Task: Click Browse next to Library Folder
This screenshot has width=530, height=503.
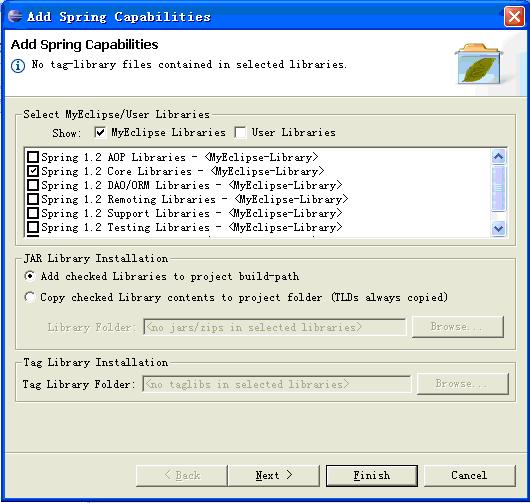Action: point(458,327)
